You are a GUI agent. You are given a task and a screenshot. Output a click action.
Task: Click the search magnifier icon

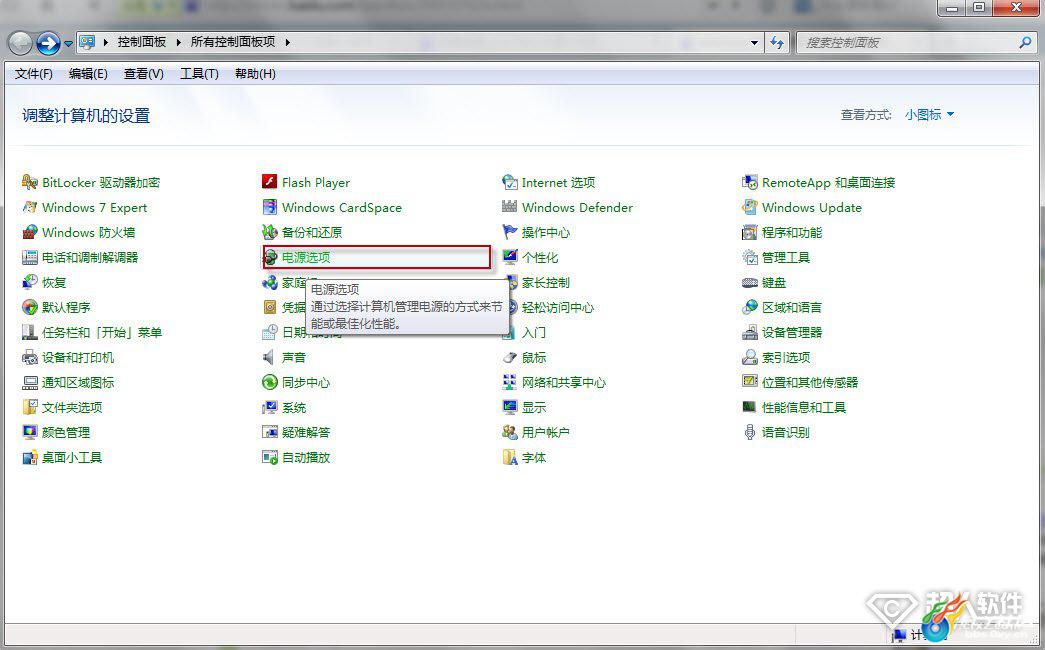click(1025, 43)
